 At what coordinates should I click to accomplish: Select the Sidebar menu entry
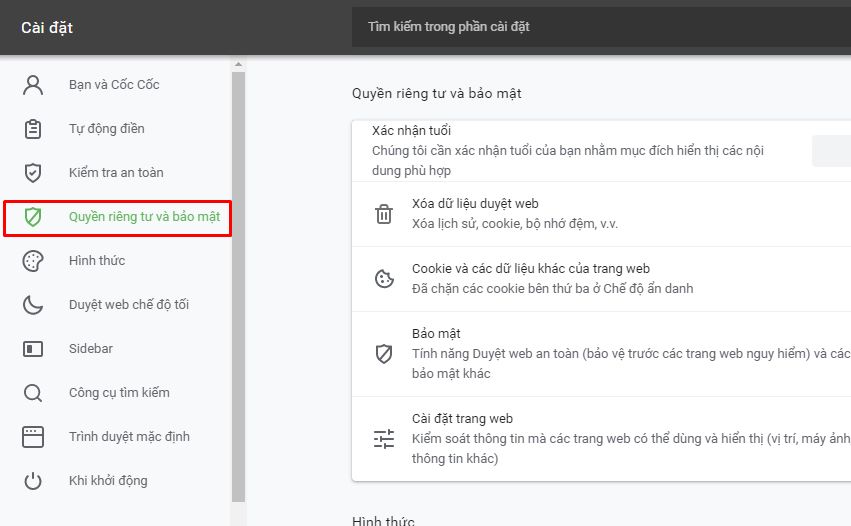click(x=91, y=349)
